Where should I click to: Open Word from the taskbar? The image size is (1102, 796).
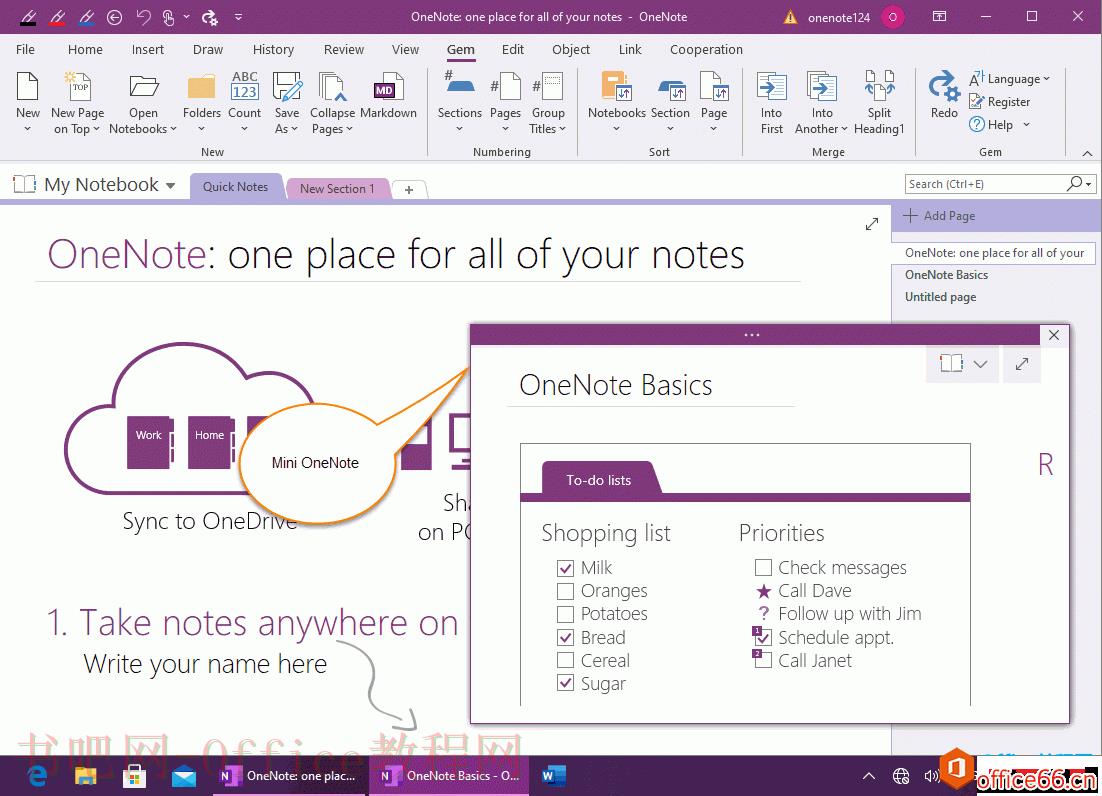click(552, 776)
